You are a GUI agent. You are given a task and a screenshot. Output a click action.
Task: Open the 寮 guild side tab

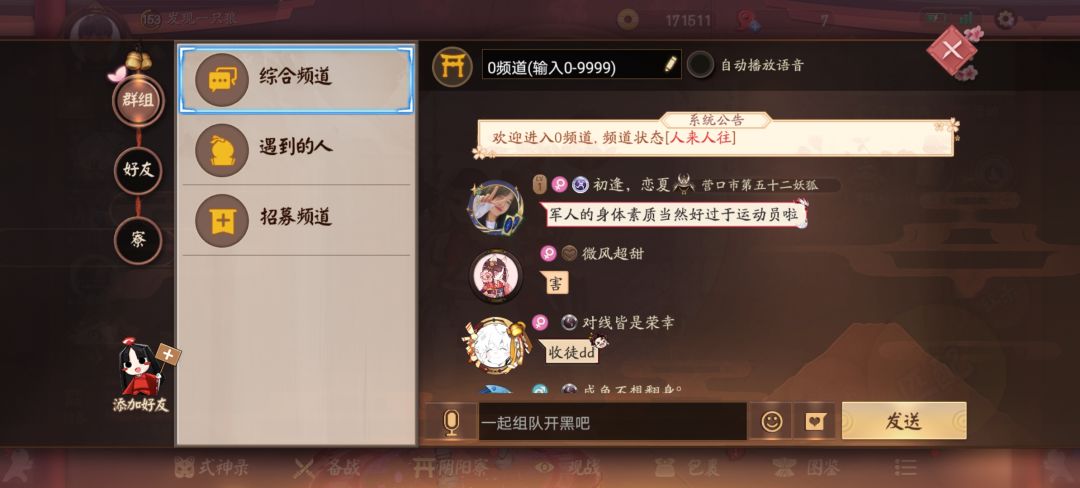(x=138, y=240)
